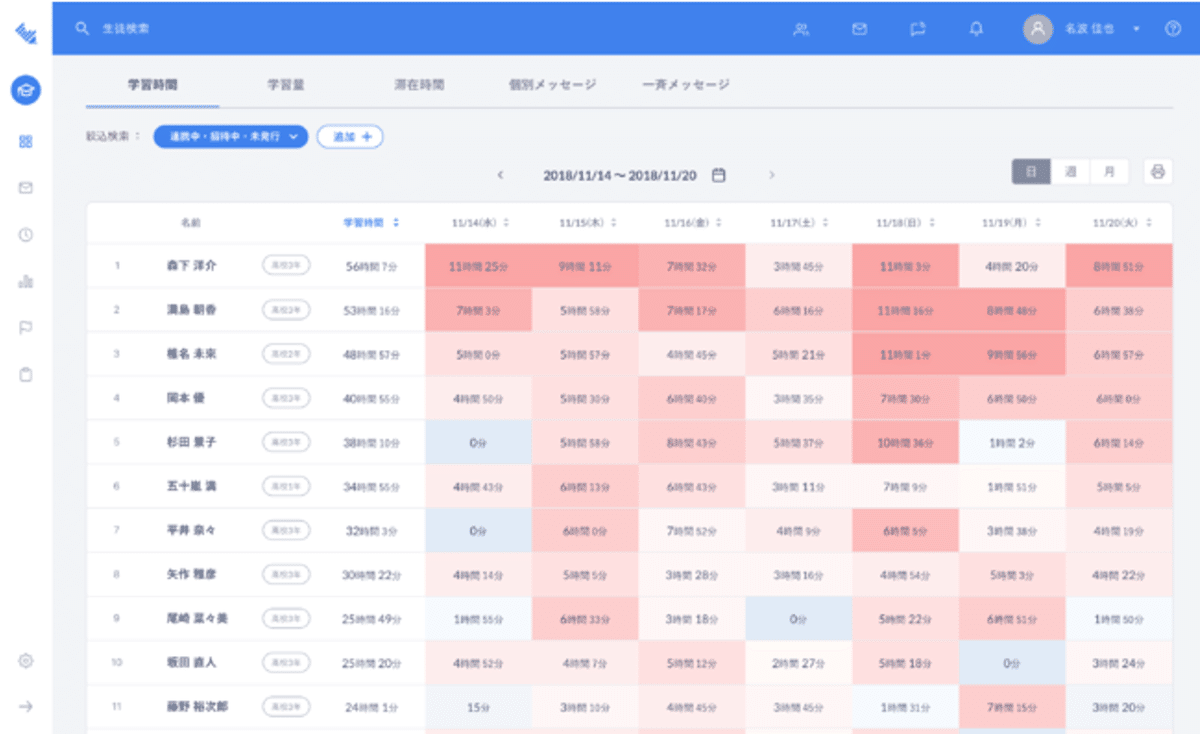Select the clipboard icon in sidebar

(x=26, y=374)
